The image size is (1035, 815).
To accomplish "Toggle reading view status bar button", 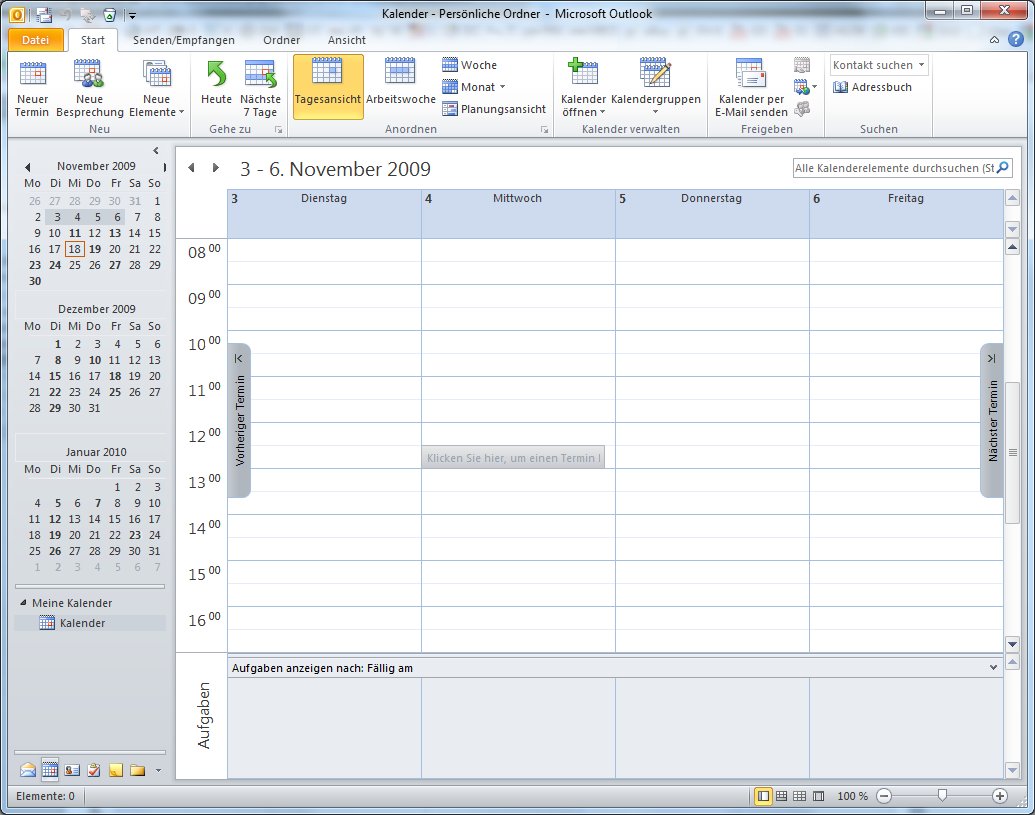I will coord(818,796).
